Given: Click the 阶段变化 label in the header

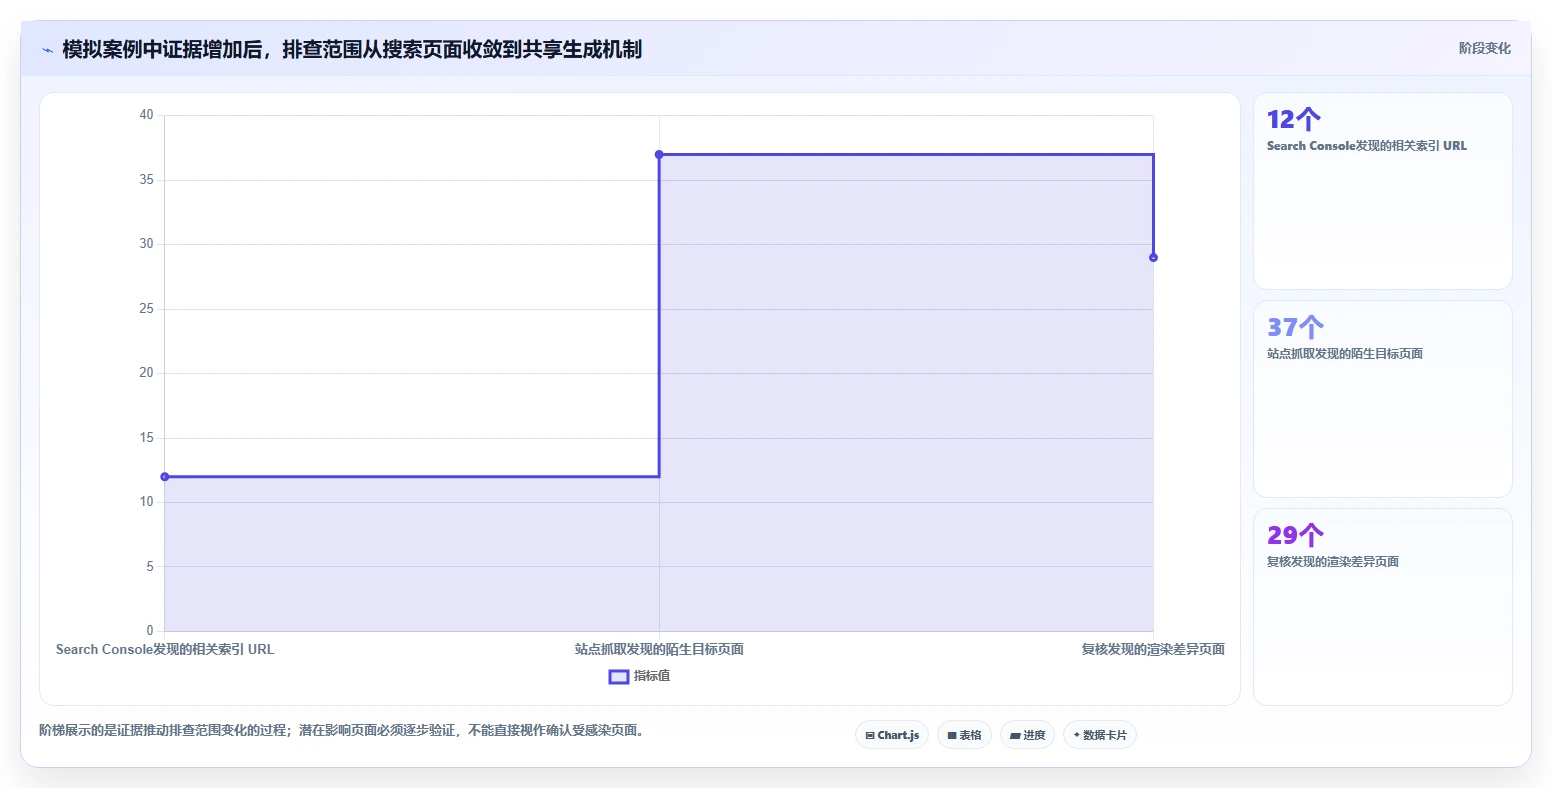Looking at the screenshot, I should [x=1484, y=48].
